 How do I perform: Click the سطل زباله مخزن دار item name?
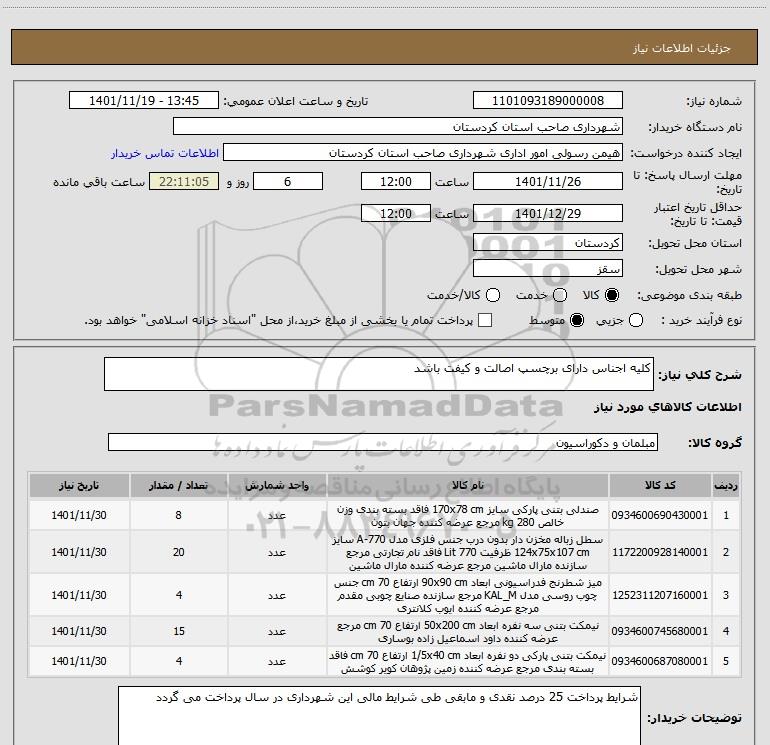tap(468, 552)
